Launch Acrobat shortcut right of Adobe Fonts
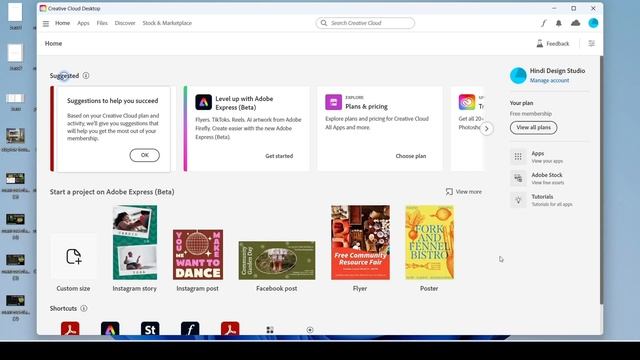 (x=230, y=329)
